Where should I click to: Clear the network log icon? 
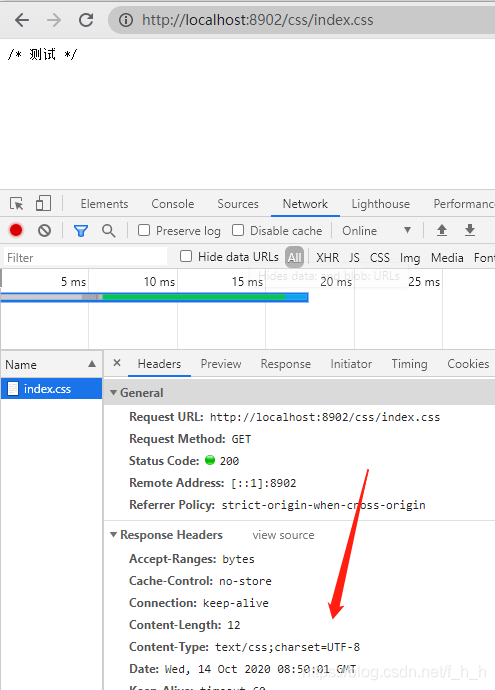44,230
